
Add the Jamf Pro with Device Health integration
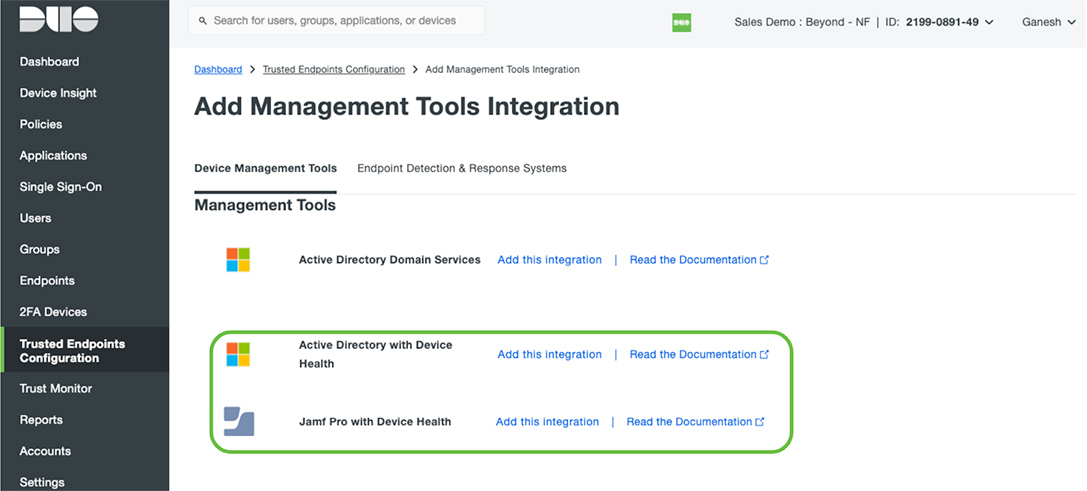(547, 422)
